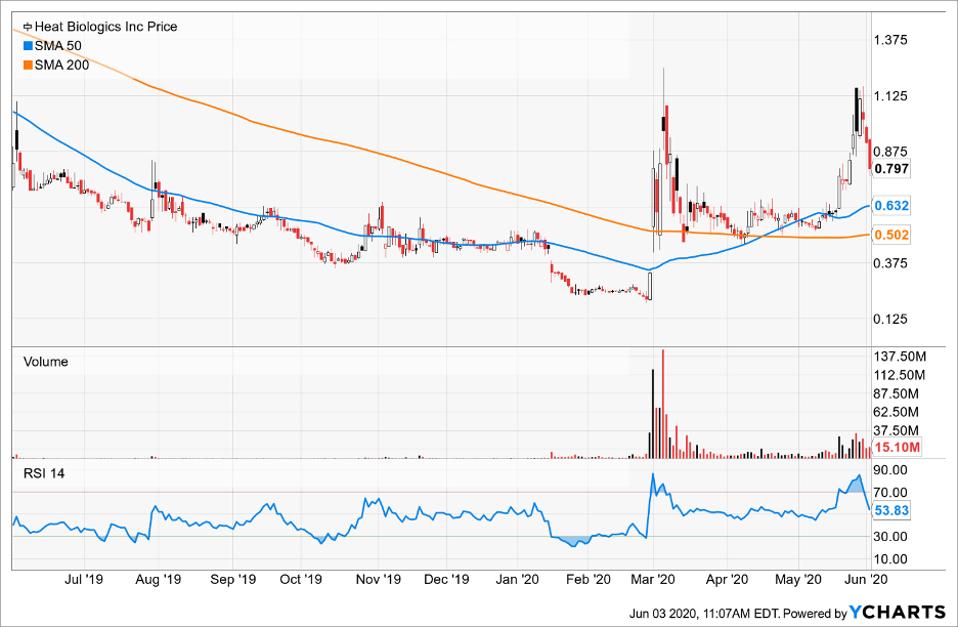Click the Mar '20 date axis label

(x=654, y=579)
